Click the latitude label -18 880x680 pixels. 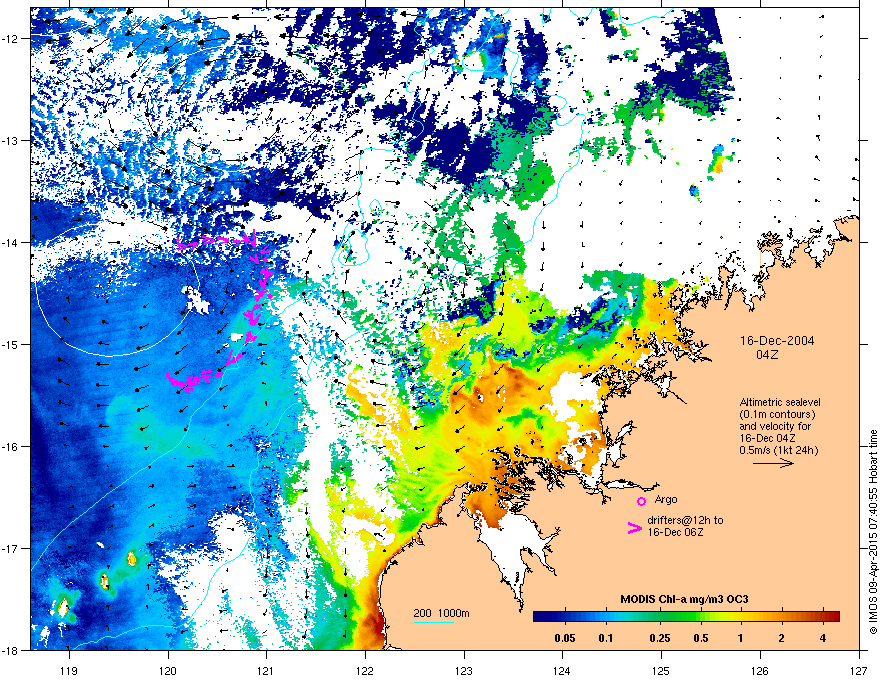(11, 650)
